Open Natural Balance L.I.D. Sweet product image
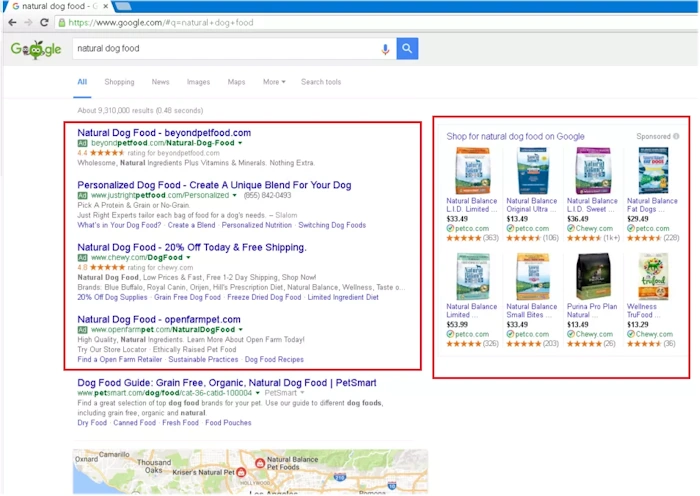700x496 pixels. tap(593, 171)
